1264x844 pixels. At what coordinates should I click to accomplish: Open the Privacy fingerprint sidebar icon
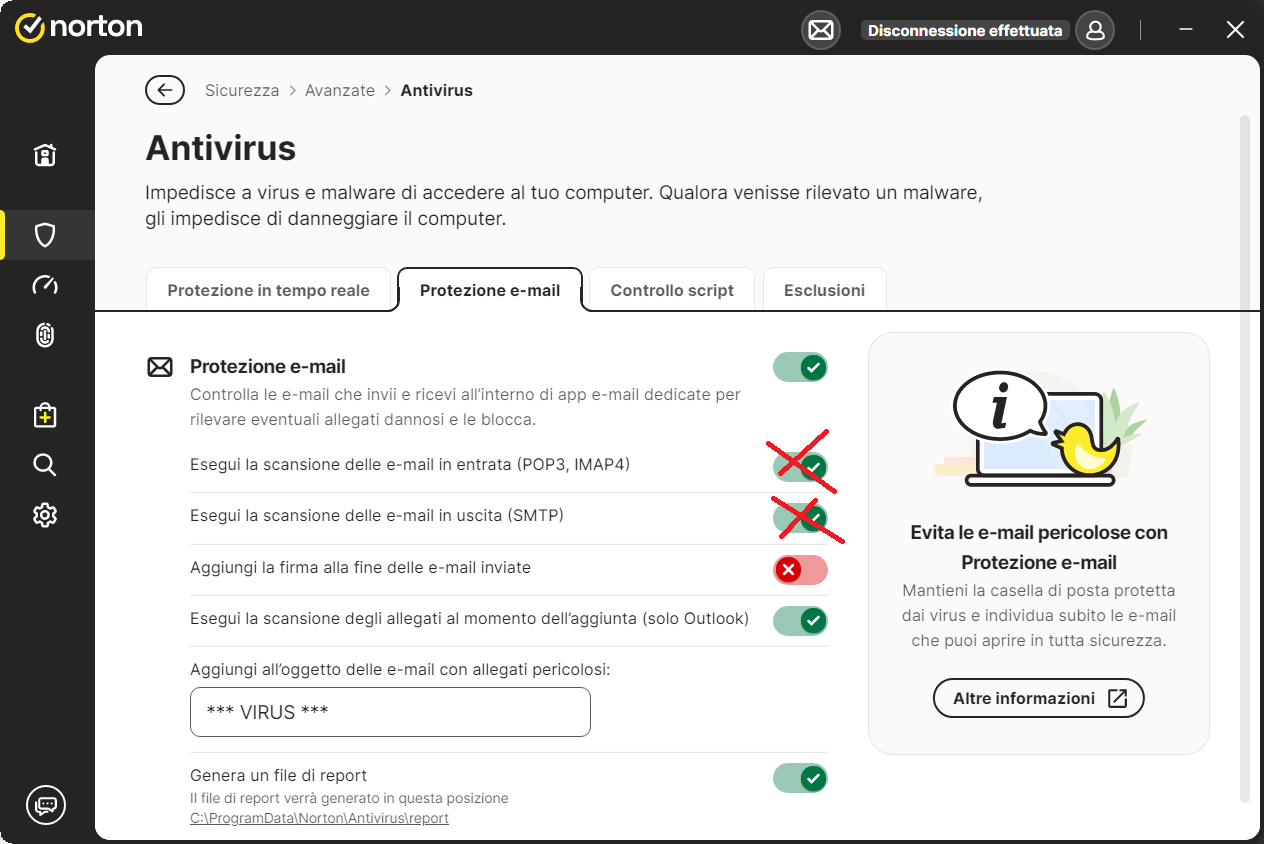45,336
